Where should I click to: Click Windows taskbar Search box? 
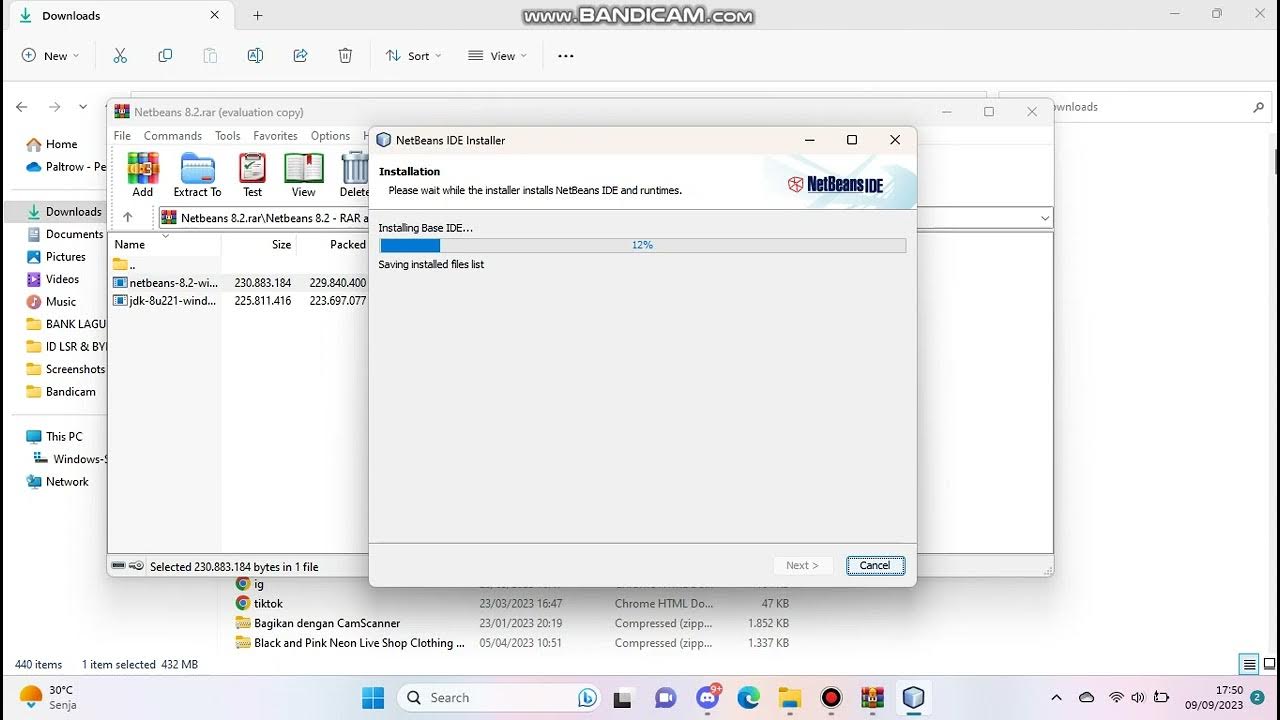[499, 698]
